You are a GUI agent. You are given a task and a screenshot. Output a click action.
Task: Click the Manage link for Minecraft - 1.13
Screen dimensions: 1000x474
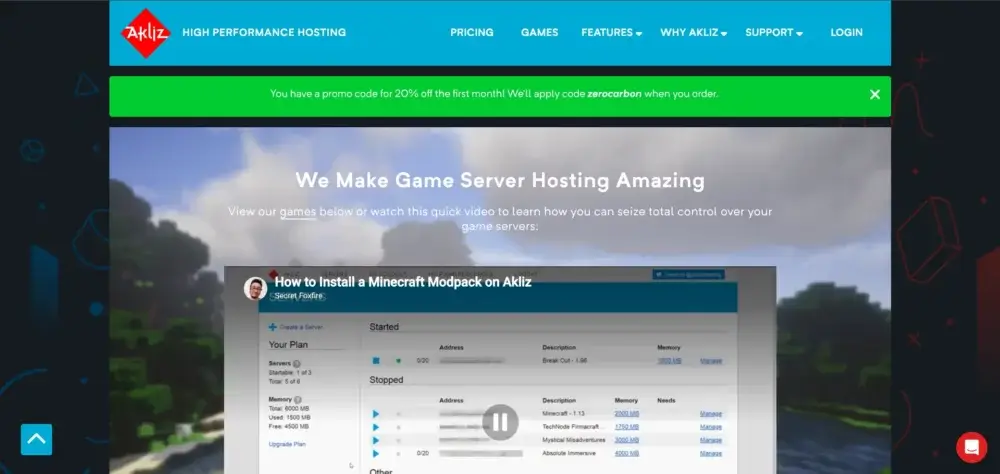pyautogui.click(x=711, y=414)
